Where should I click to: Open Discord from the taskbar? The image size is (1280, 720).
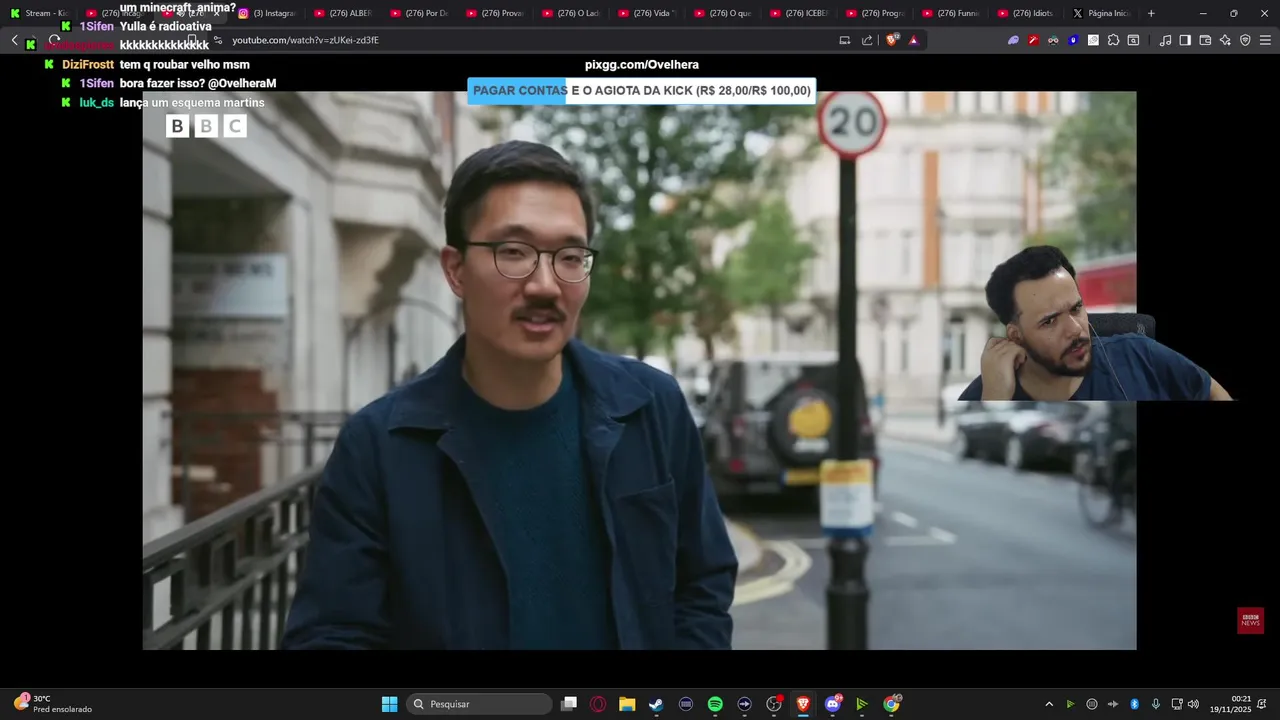[x=833, y=704]
